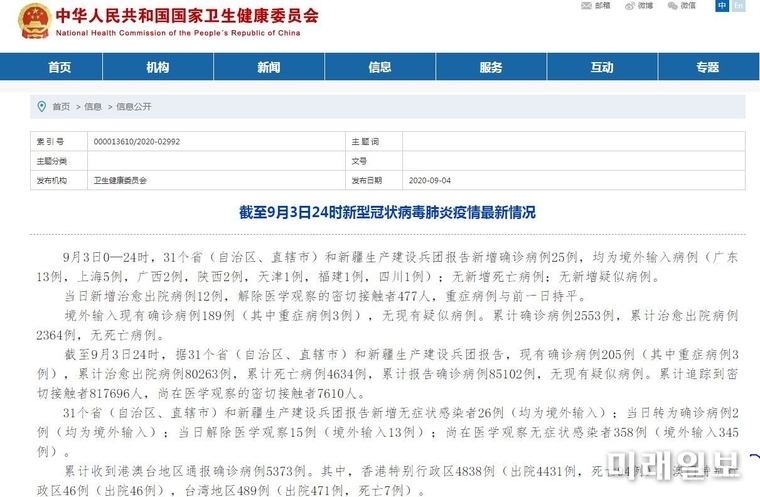Click the 索引号 label cell
This screenshot has width=760, height=497.
pos(59,142)
